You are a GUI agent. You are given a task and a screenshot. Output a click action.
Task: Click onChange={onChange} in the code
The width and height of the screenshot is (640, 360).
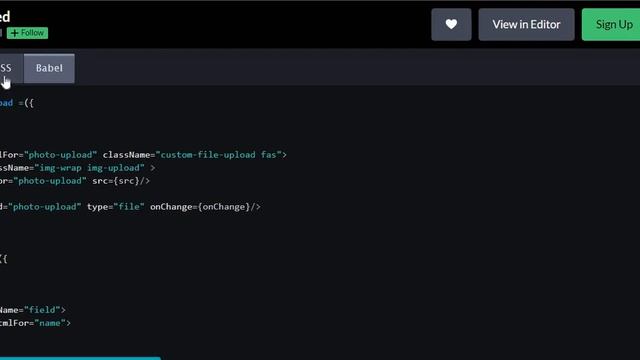click(200, 207)
